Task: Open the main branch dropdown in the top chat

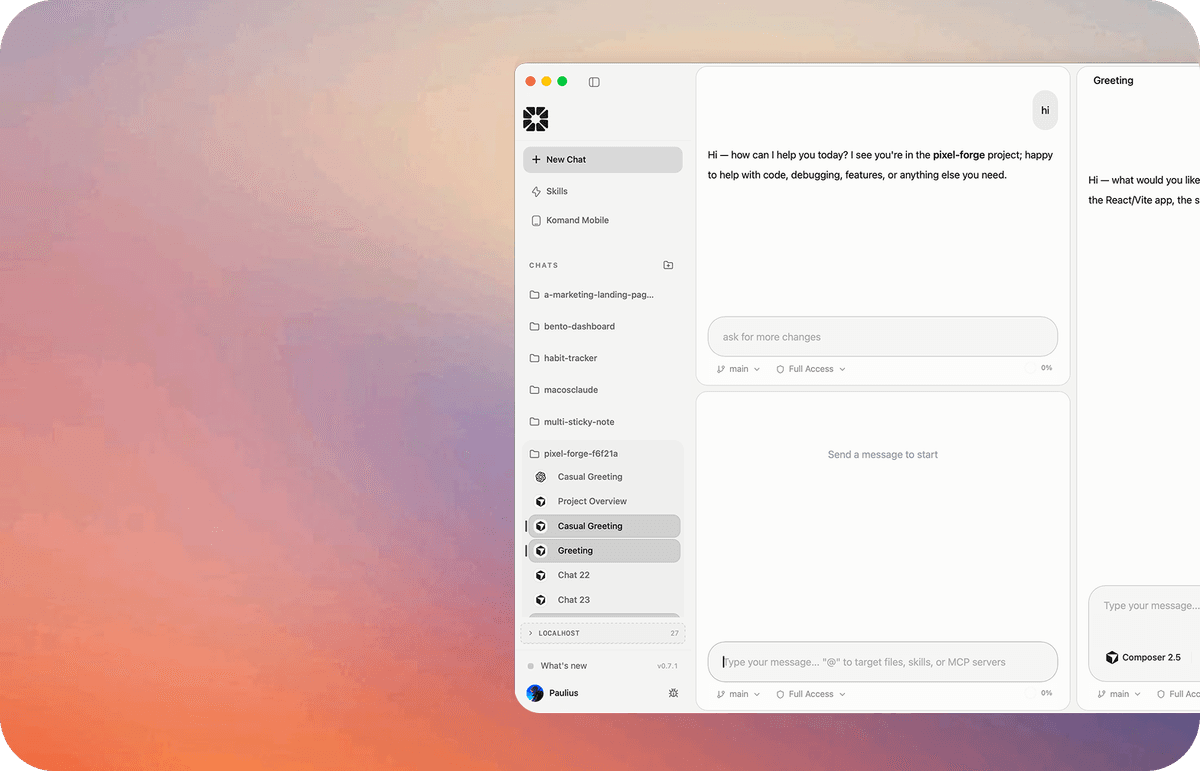Action: (738, 369)
